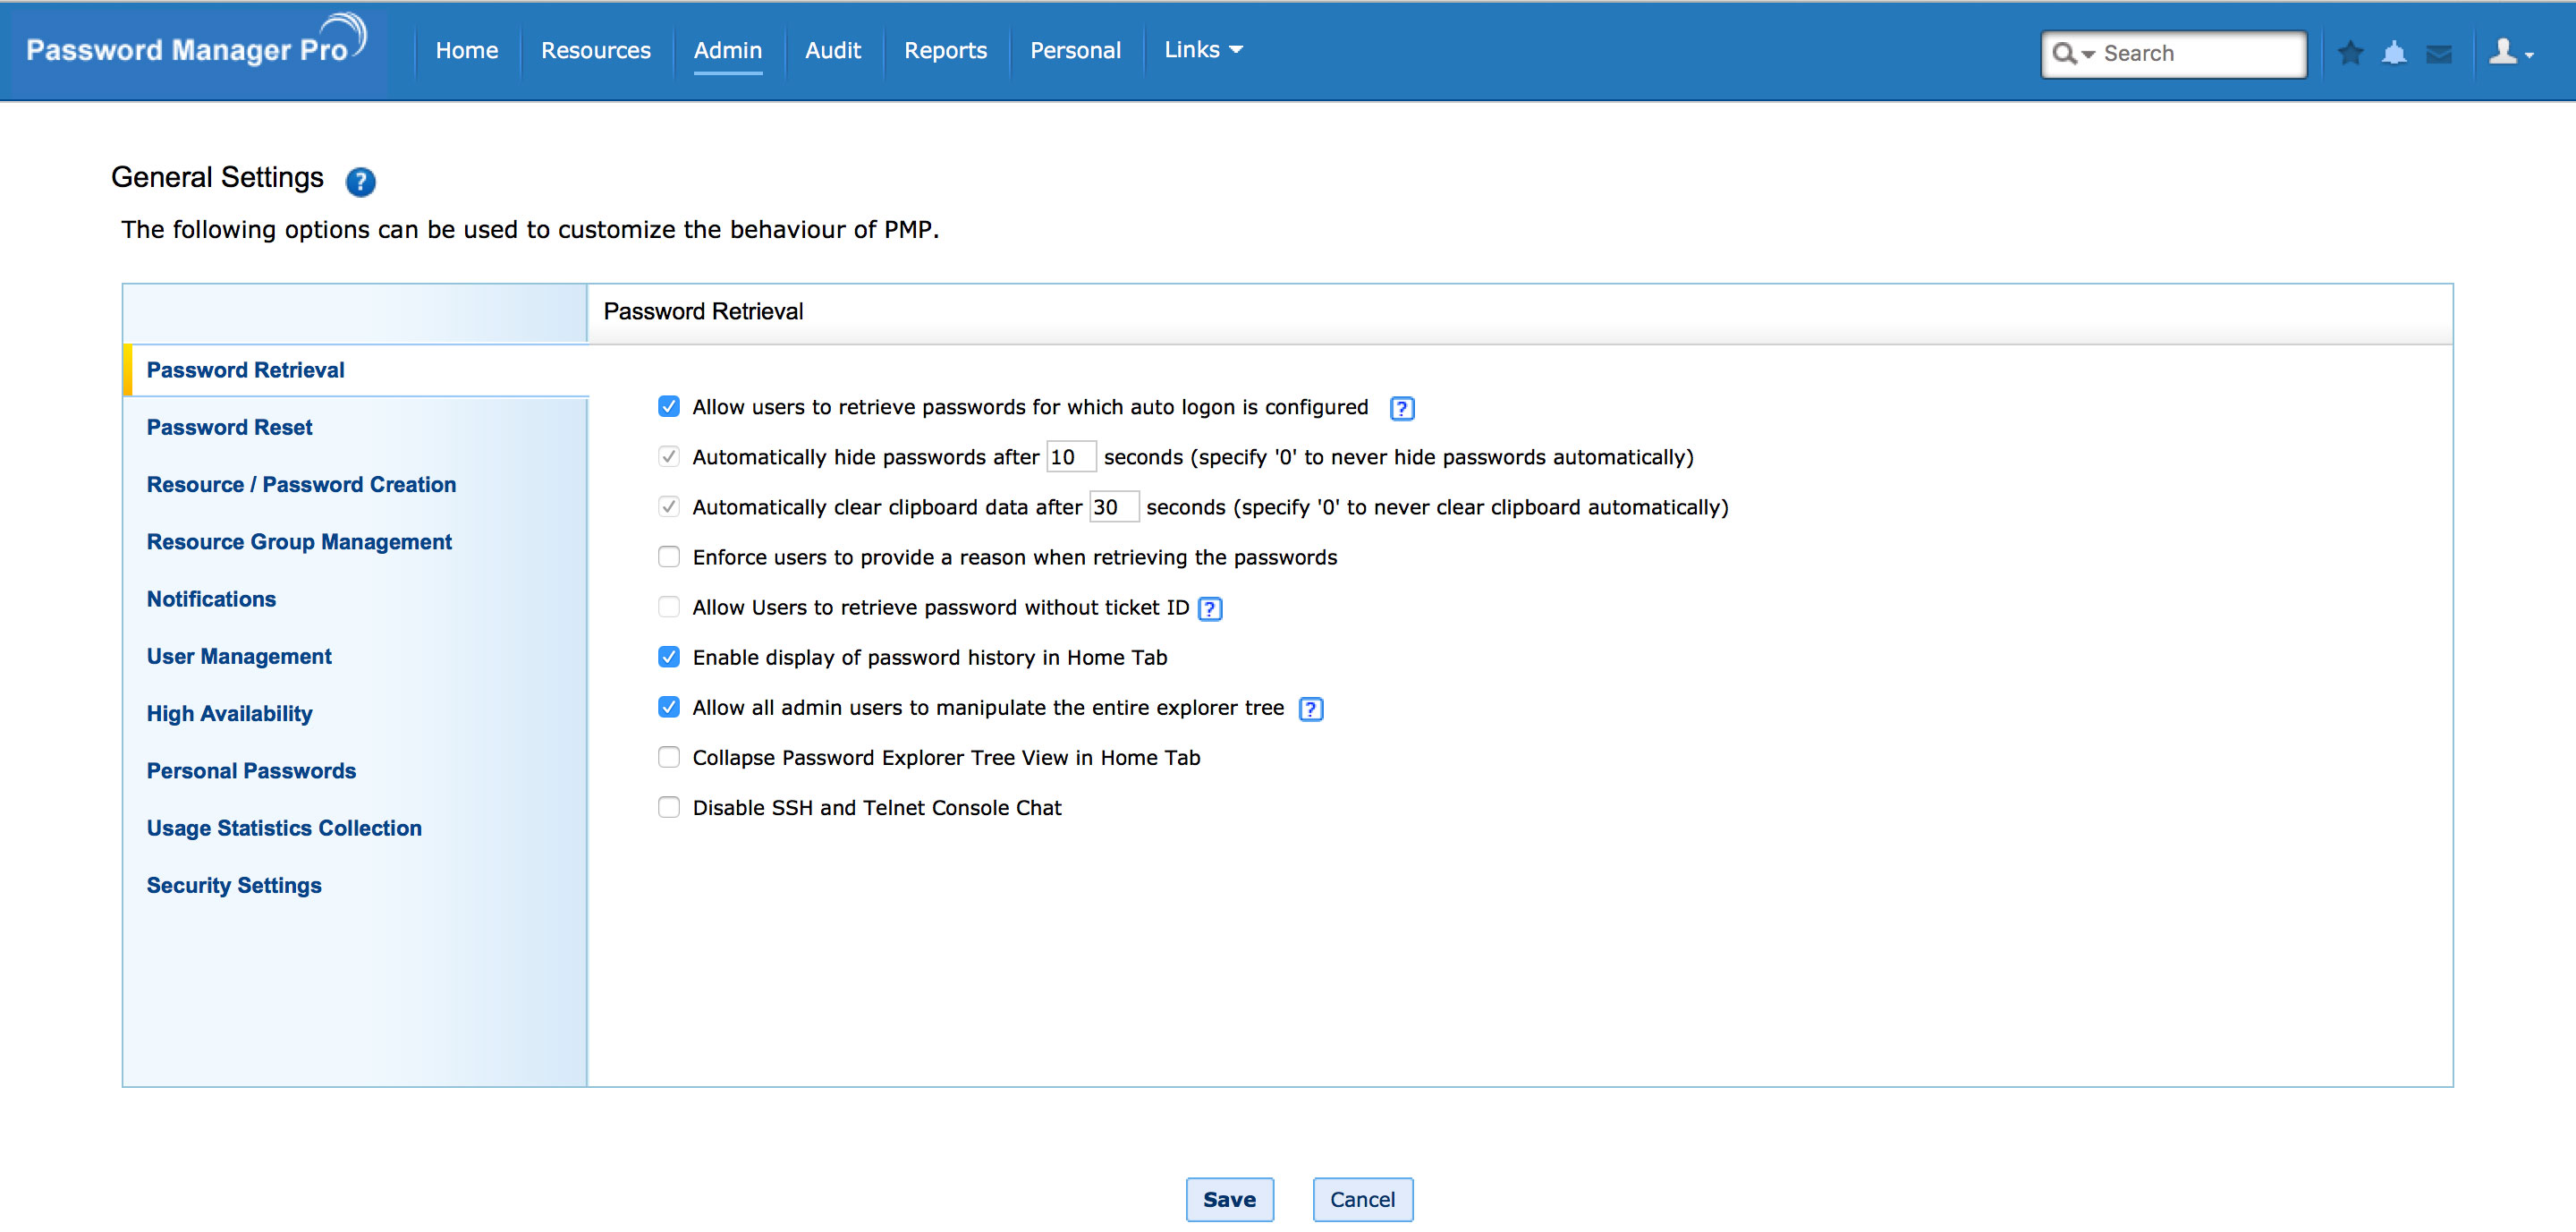
Task: Click the hide passwords seconds field
Action: [1069, 457]
